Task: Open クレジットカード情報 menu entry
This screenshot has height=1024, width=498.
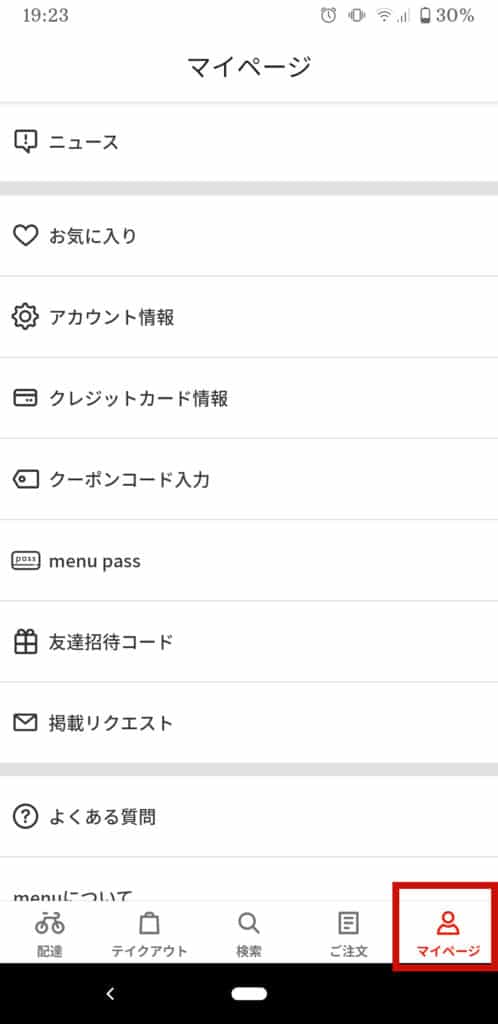Action: click(249, 398)
